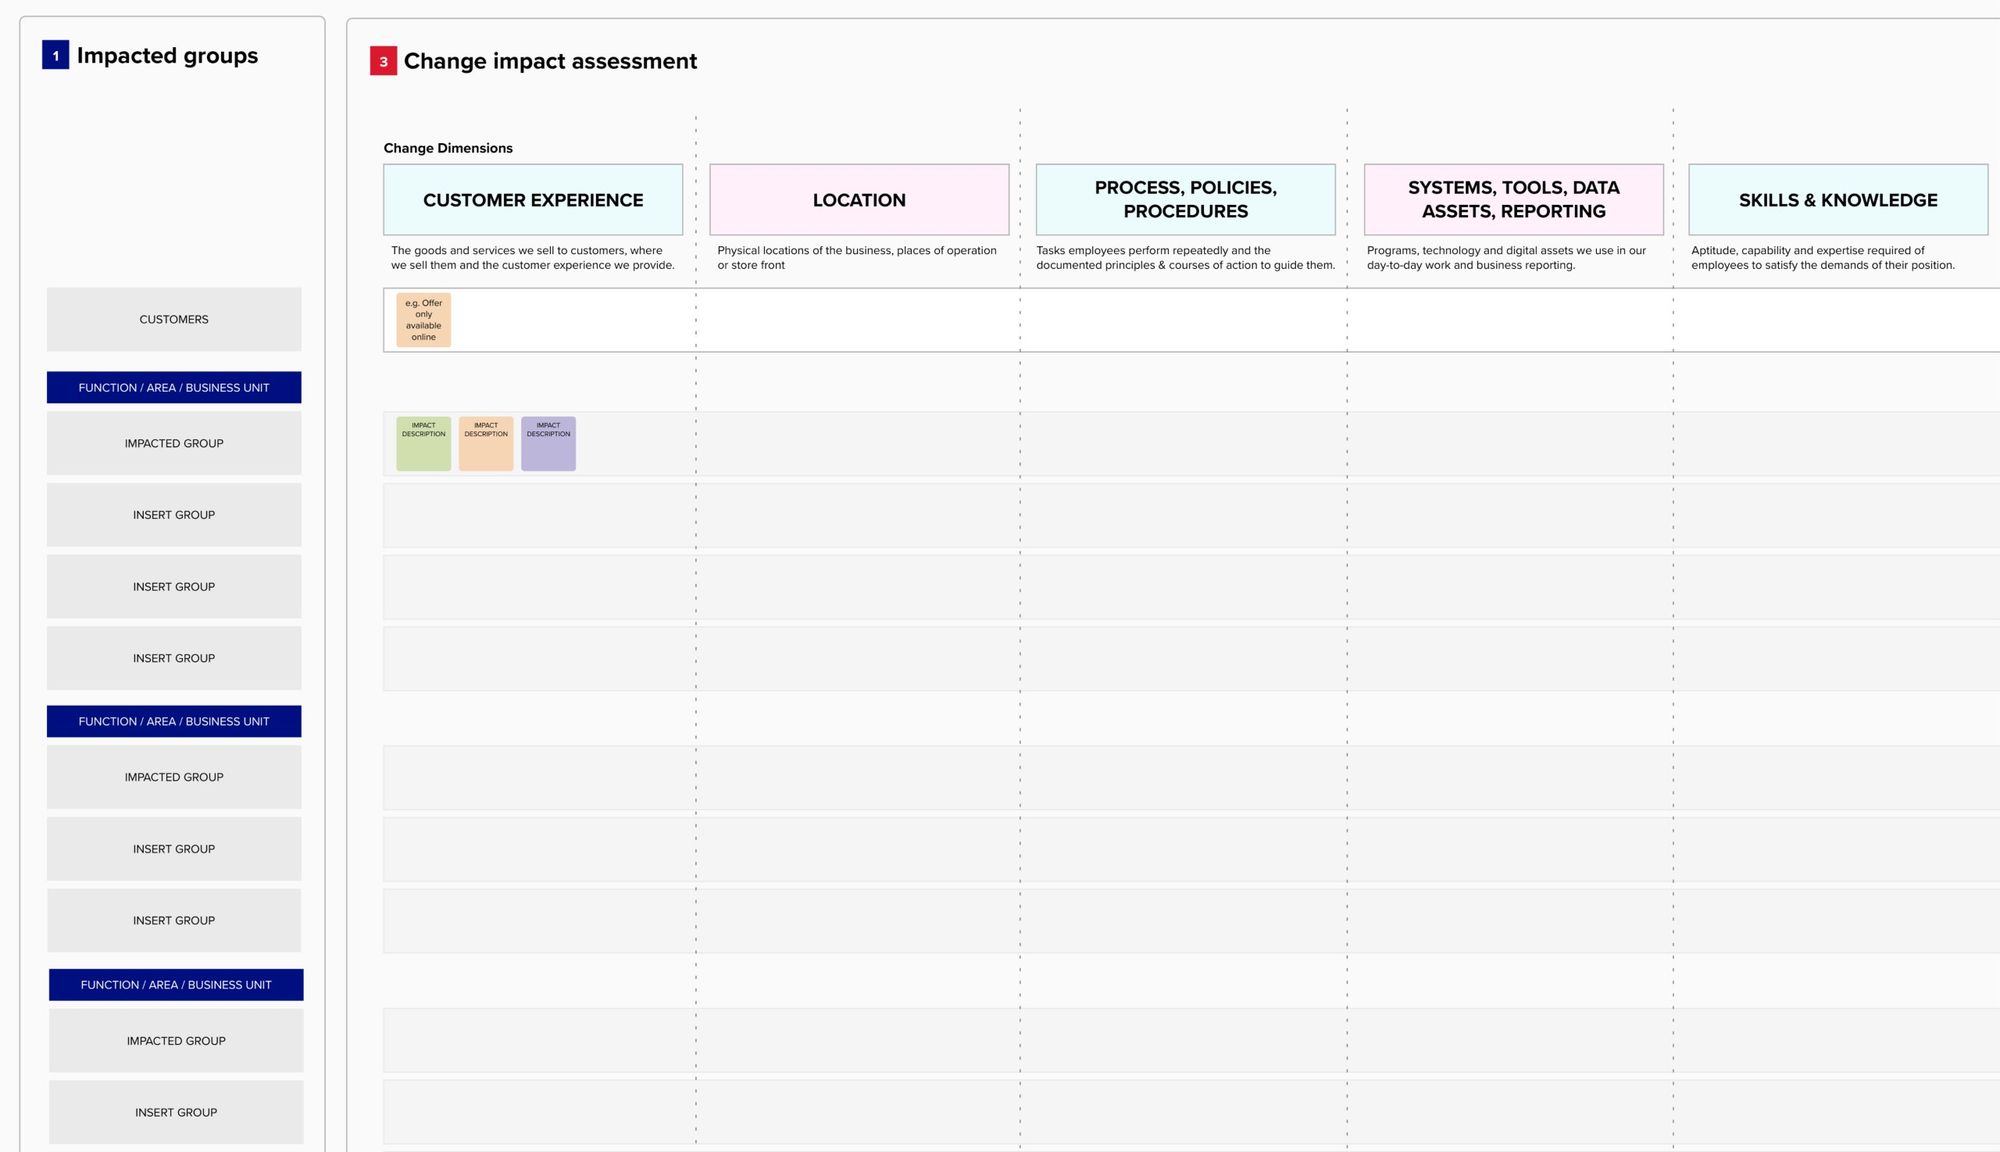Select the middle FUNCTION / AREA / BUSINESS UNIT banner

point(173,721)
